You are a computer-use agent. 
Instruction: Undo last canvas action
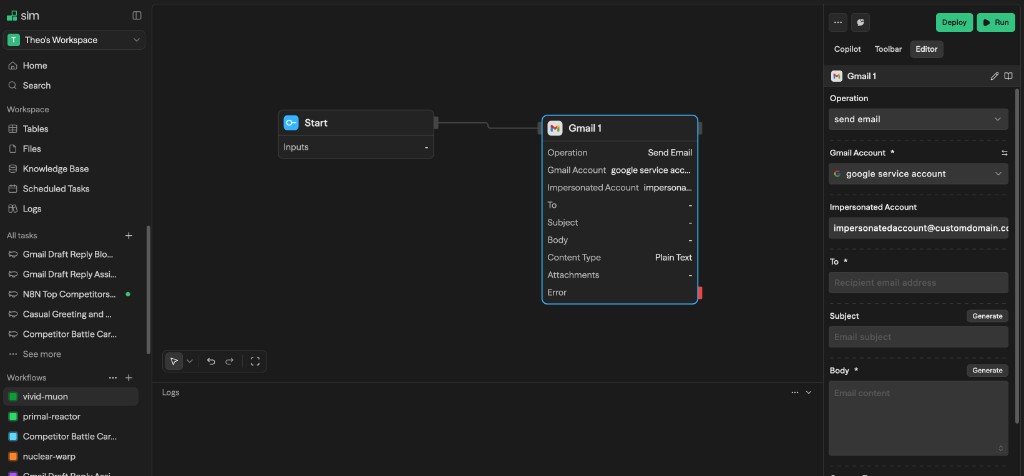[x=211, y=361]
